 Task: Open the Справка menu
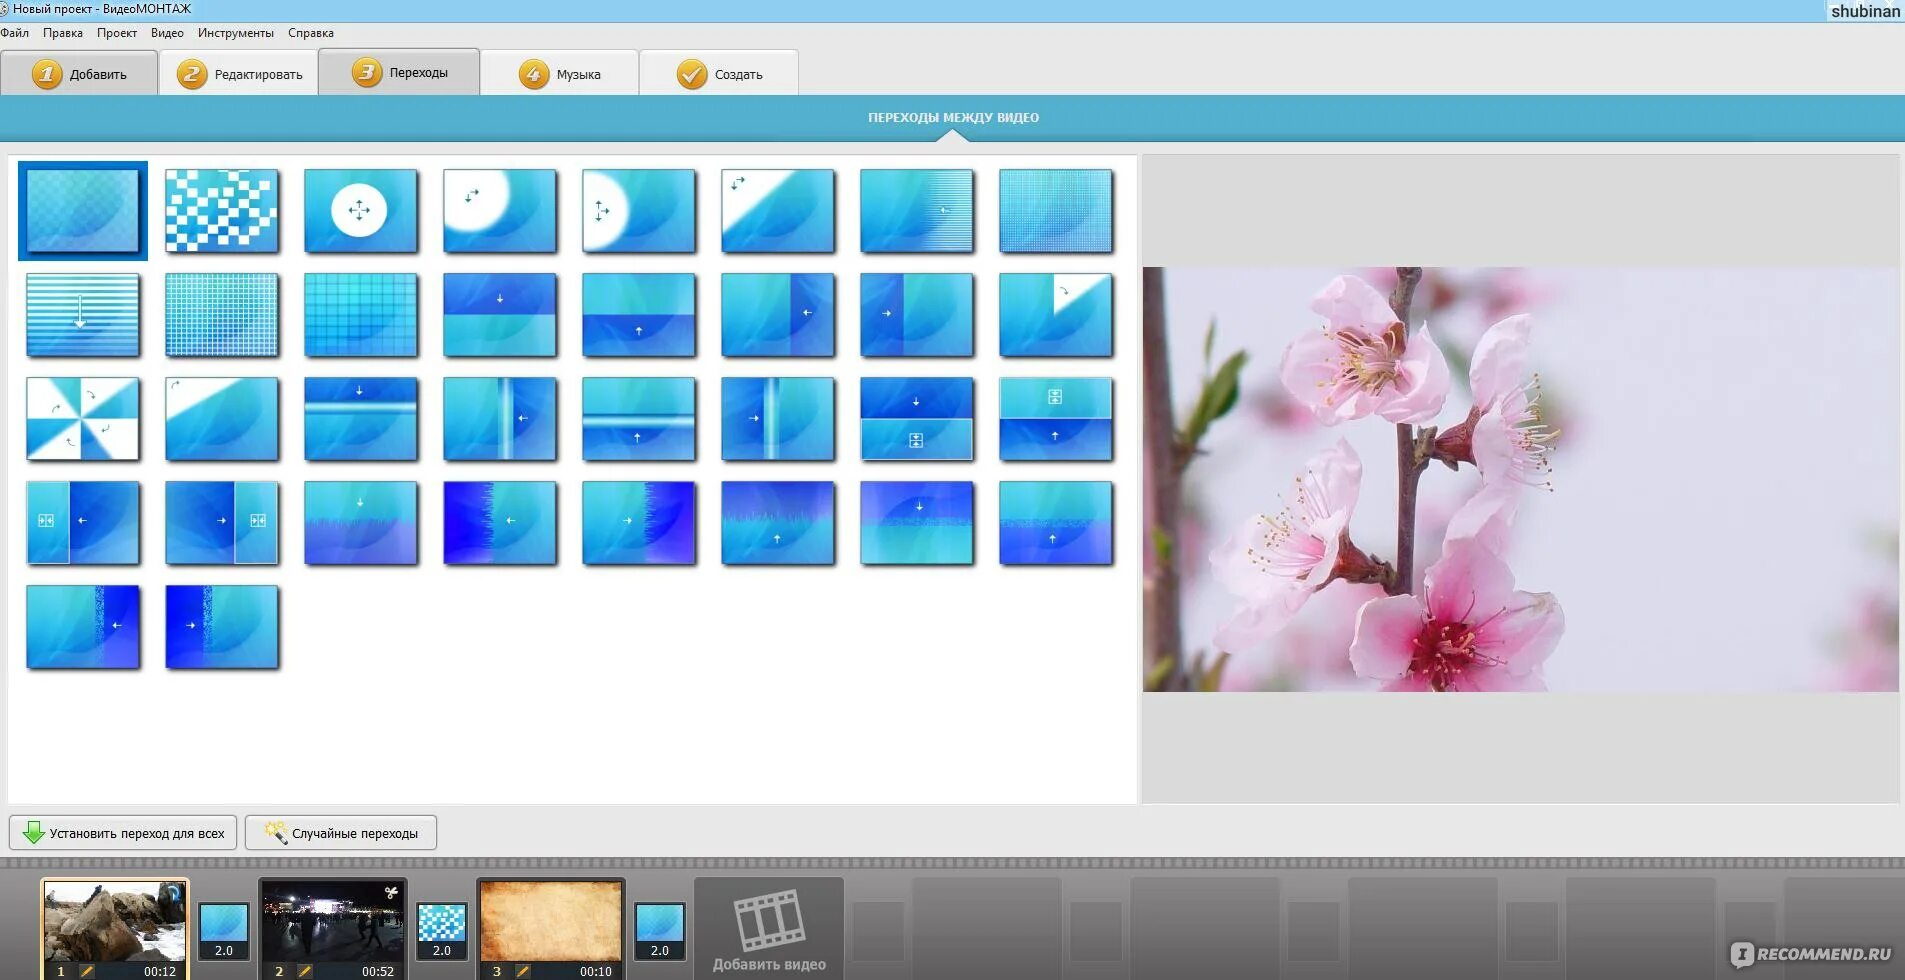click(x=311, y=33)
